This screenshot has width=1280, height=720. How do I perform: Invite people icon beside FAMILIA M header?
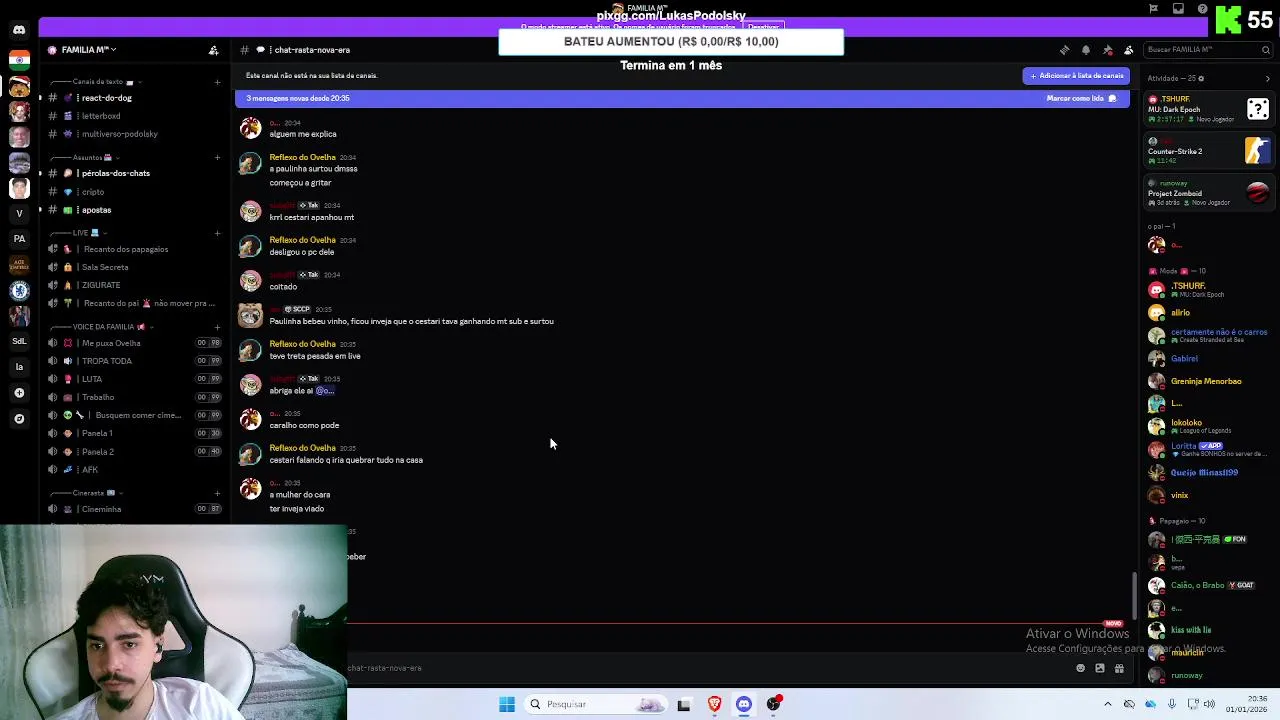(x=213, y=50)
